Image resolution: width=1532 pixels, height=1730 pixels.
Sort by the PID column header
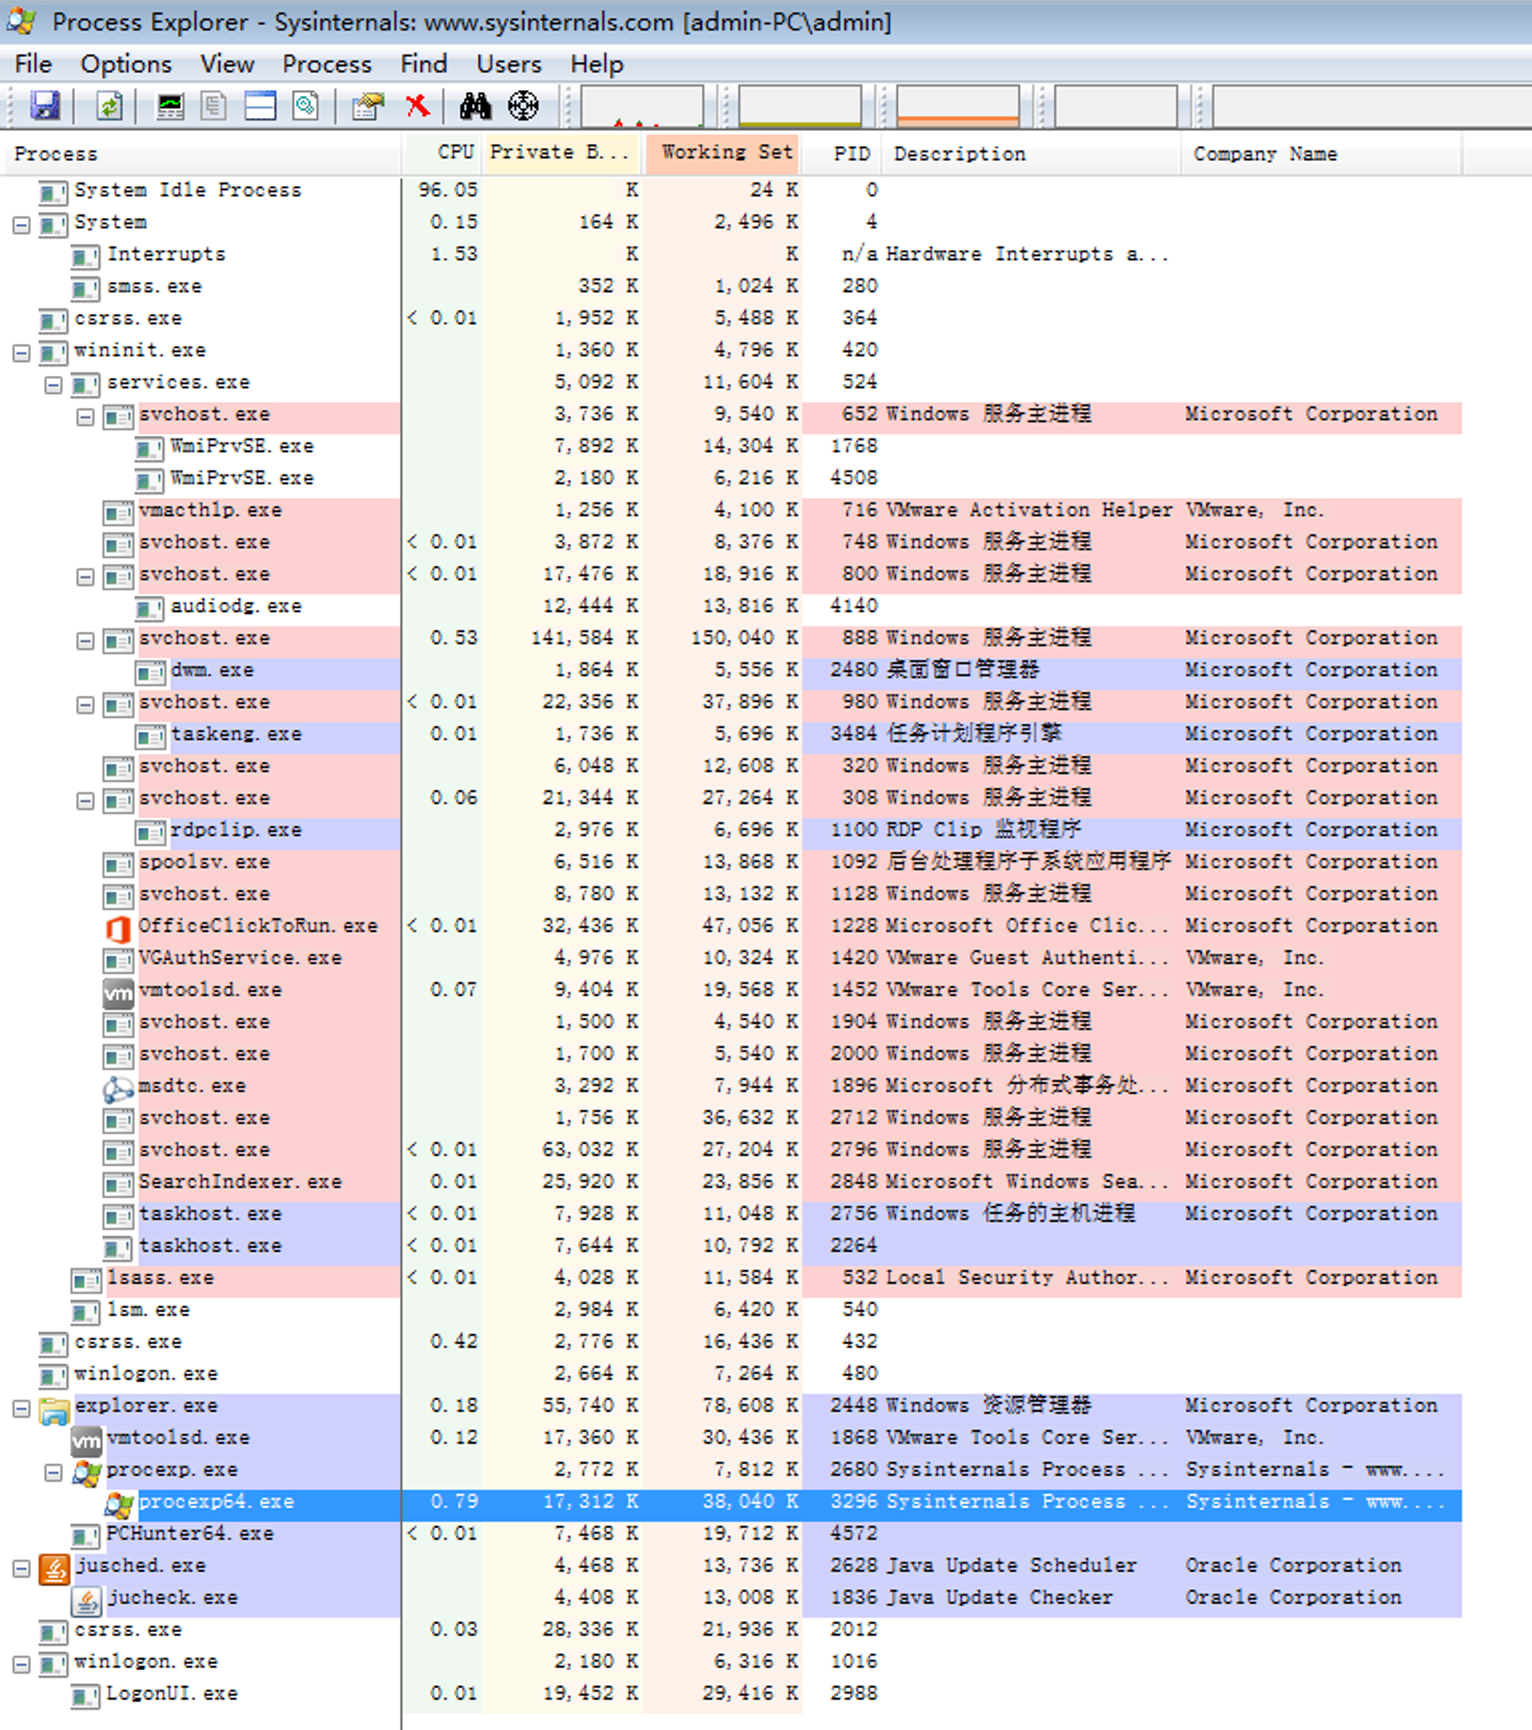coord(842,154)
